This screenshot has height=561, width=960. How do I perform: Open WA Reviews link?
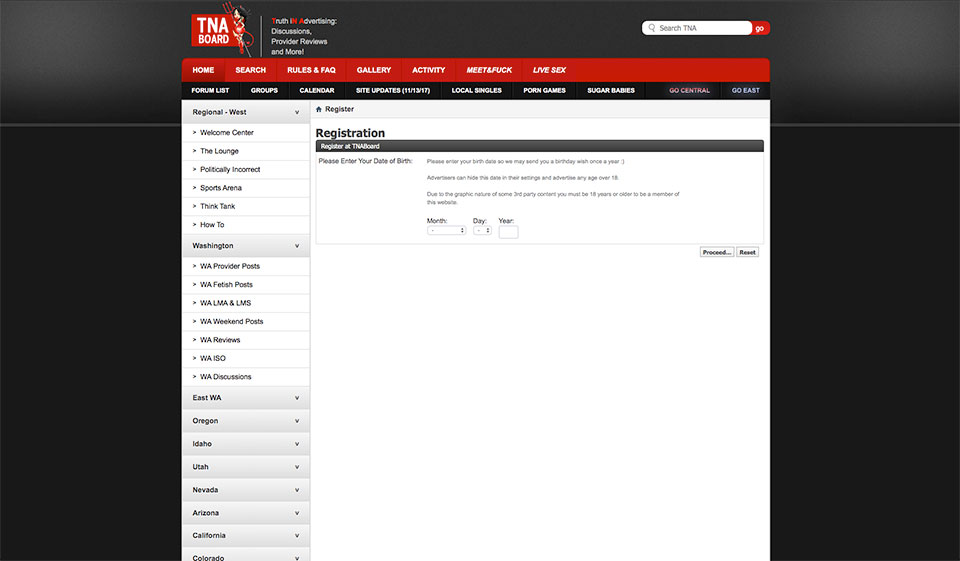[x=220, y=340]
